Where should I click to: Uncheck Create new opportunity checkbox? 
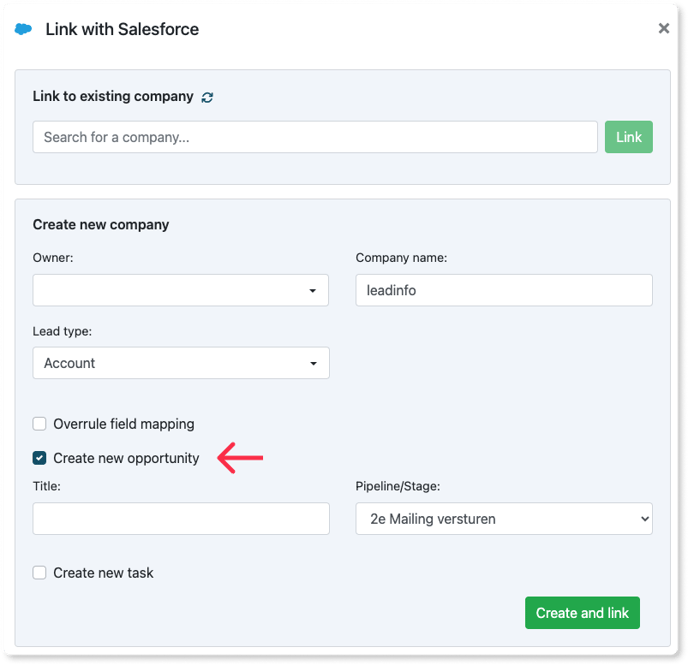(x=39, y=458)
